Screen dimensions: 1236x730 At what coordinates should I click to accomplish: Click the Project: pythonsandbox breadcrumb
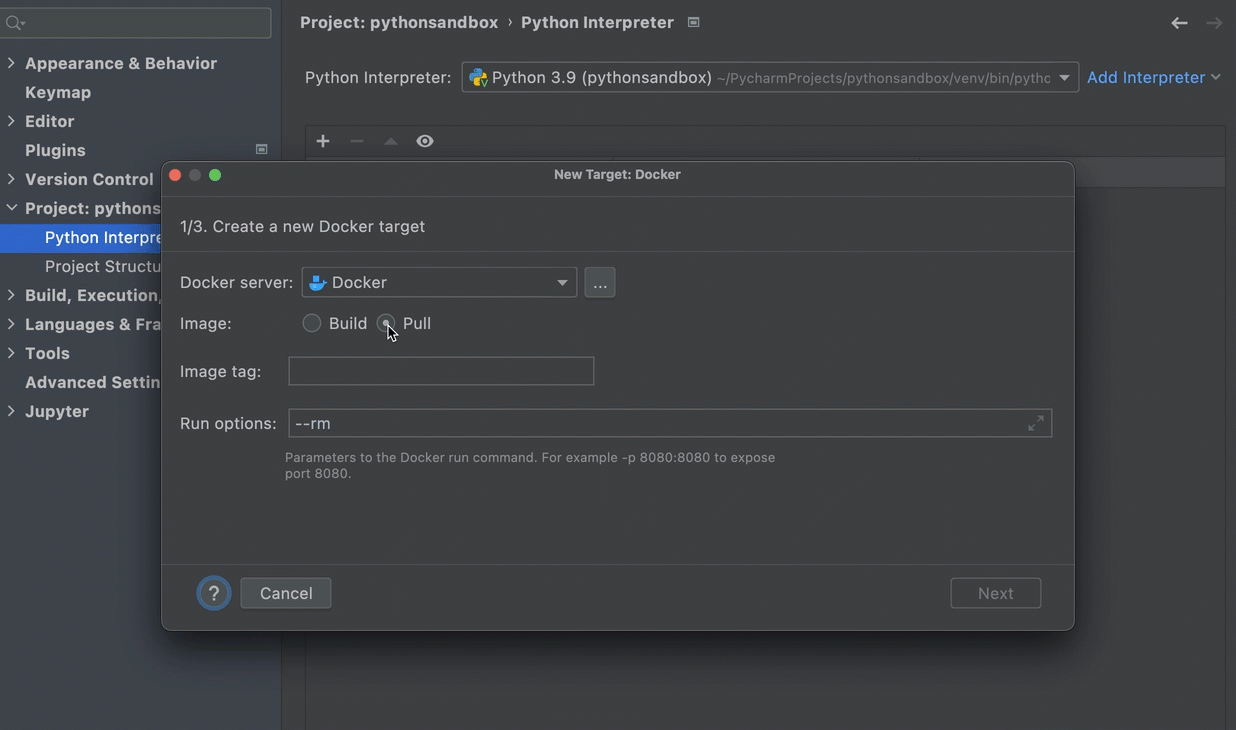(x=399, y=22)
